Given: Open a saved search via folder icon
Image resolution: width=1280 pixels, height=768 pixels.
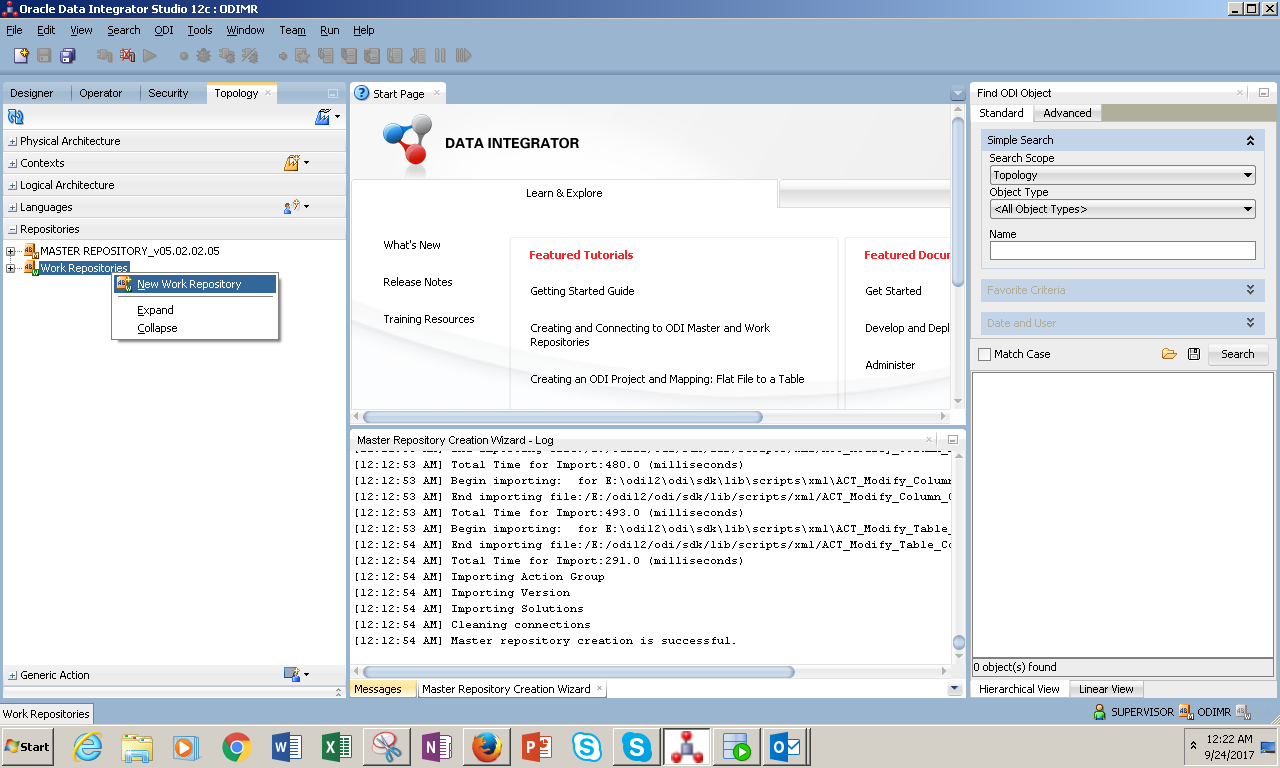Looking at the screenshot, I should click(1169, 353).
